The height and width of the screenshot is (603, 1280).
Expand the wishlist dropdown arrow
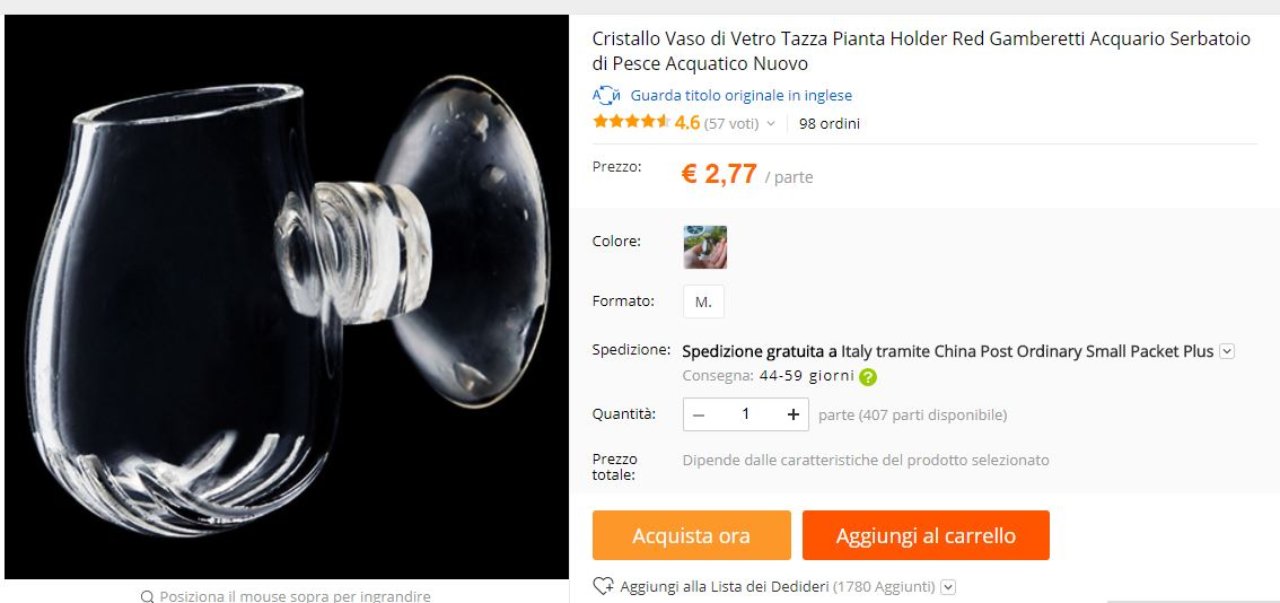(948, 587)
